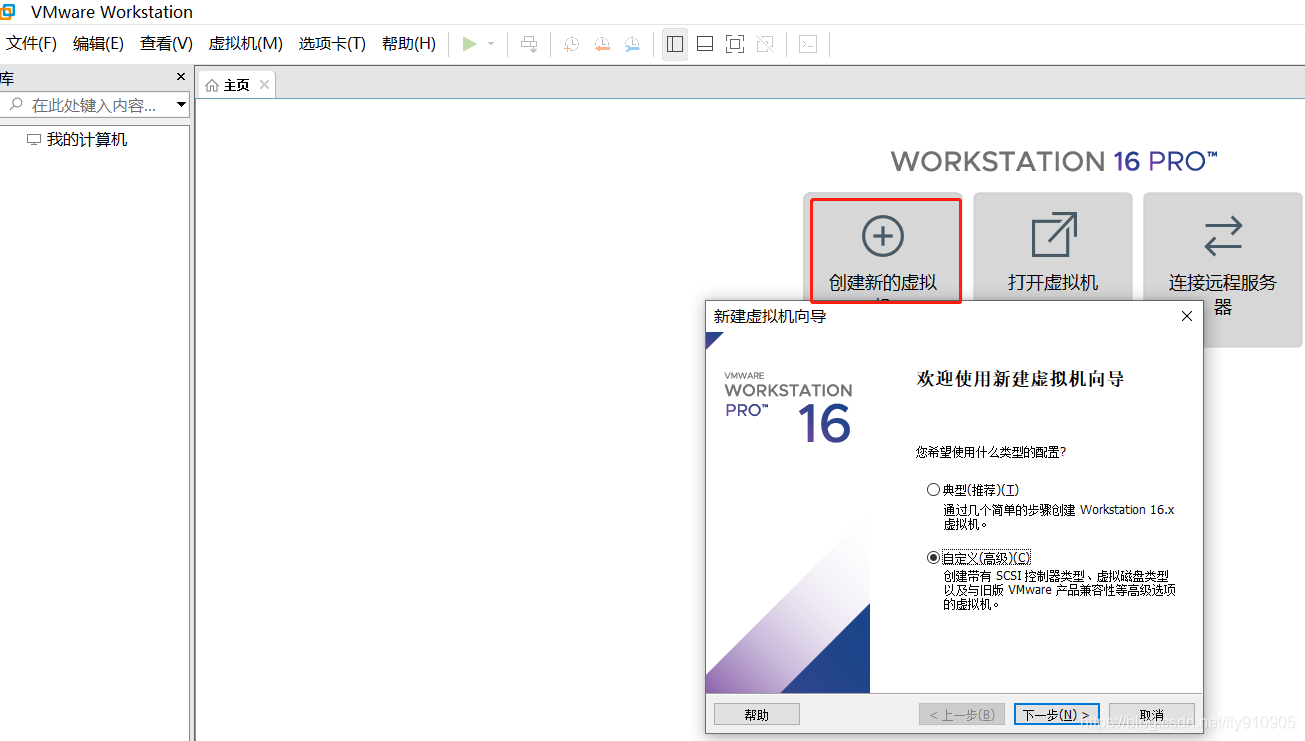Click the Unity mode toolbar icon
Screen dimensions: 1305x741
[x=765, y=44]
